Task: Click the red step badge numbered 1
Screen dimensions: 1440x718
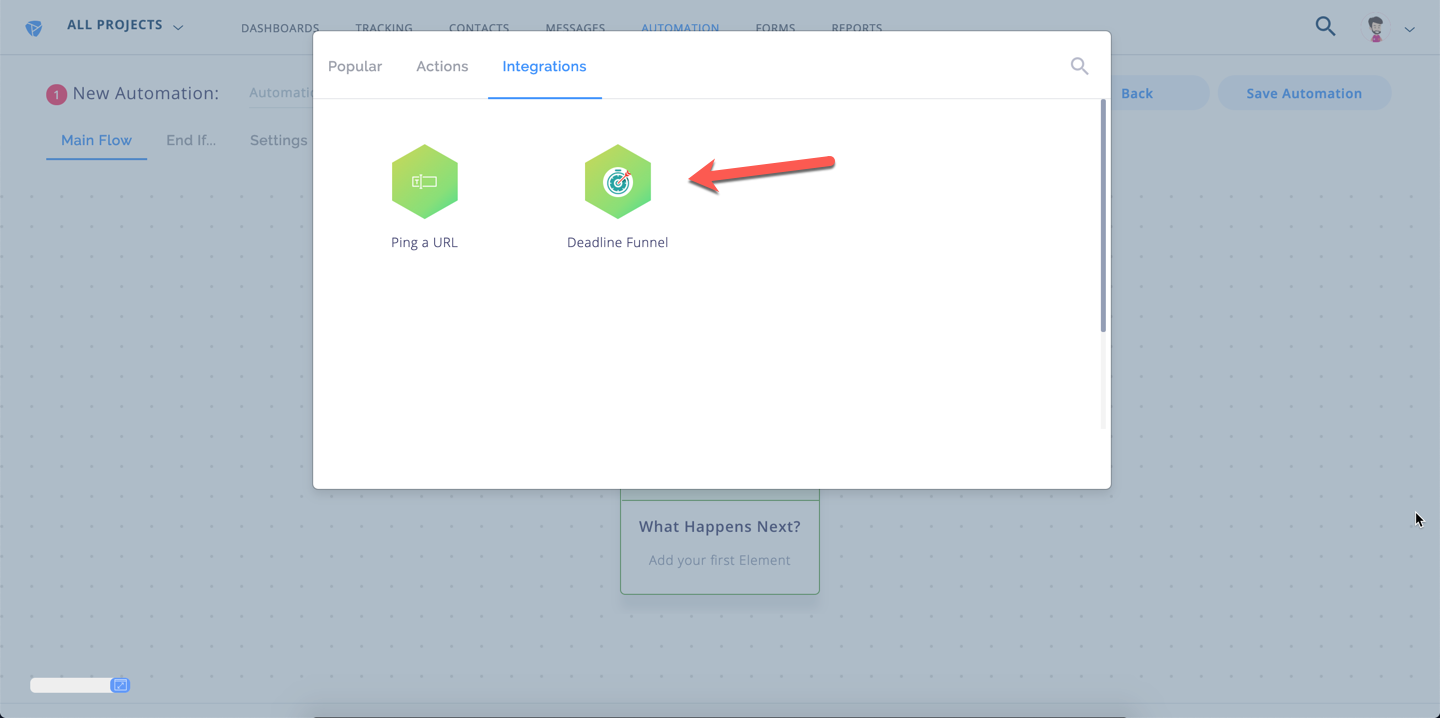Action: (x=56, y=94)
